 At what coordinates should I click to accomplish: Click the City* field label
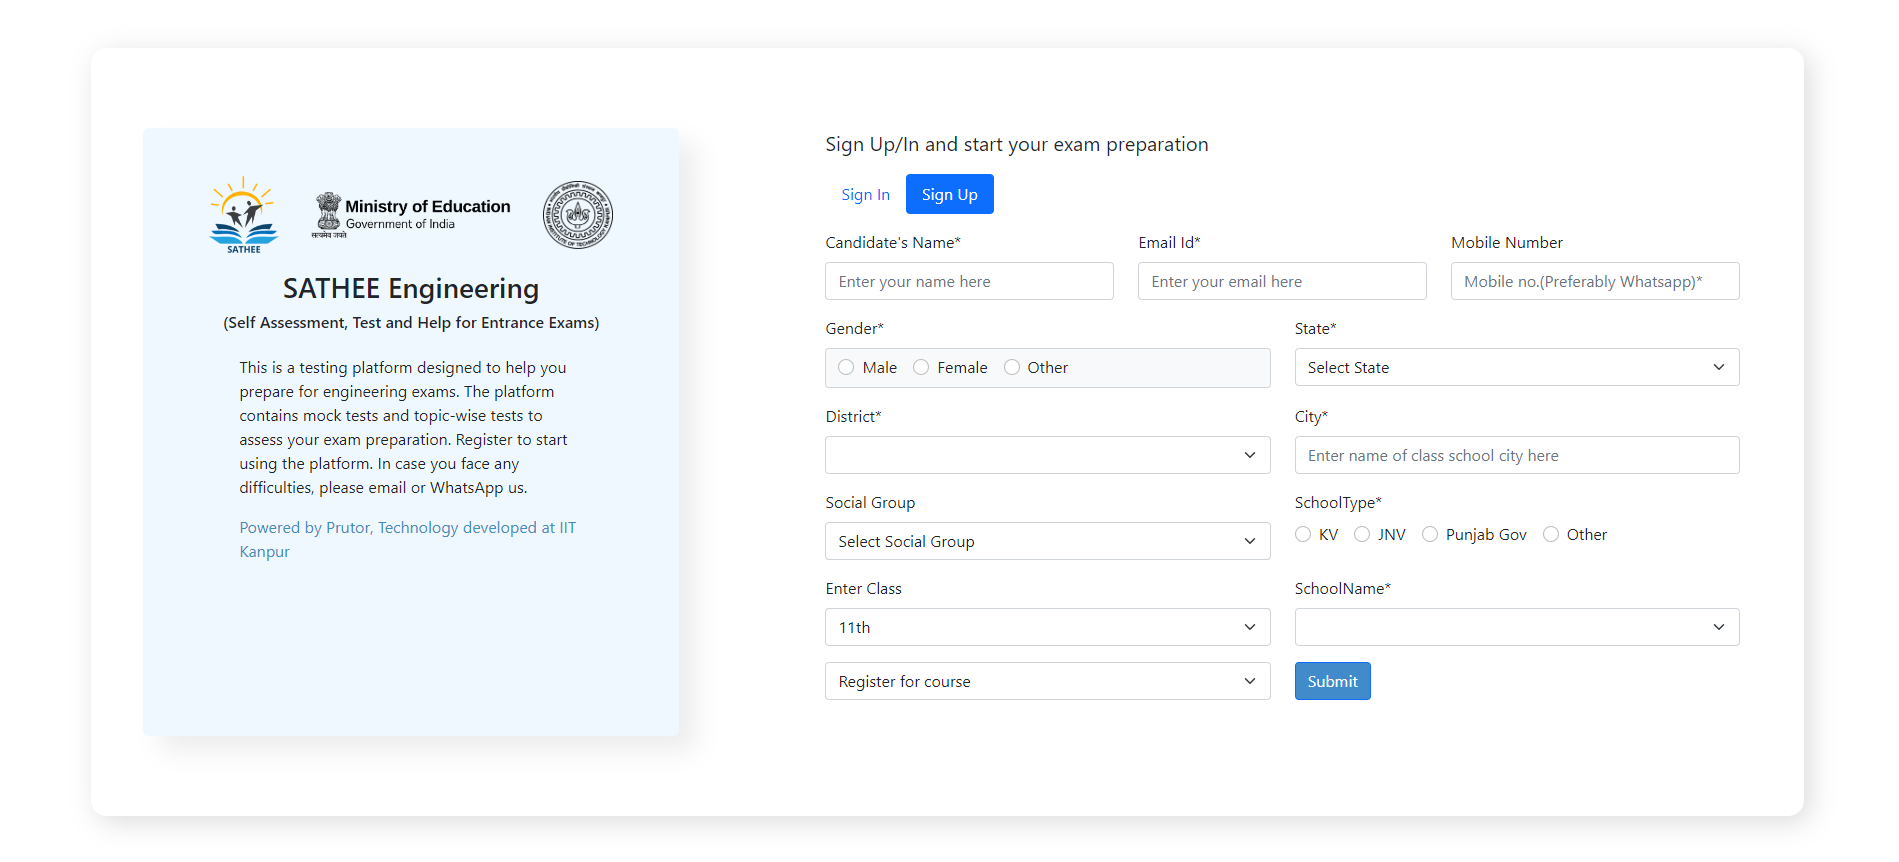click(1311, 416)
